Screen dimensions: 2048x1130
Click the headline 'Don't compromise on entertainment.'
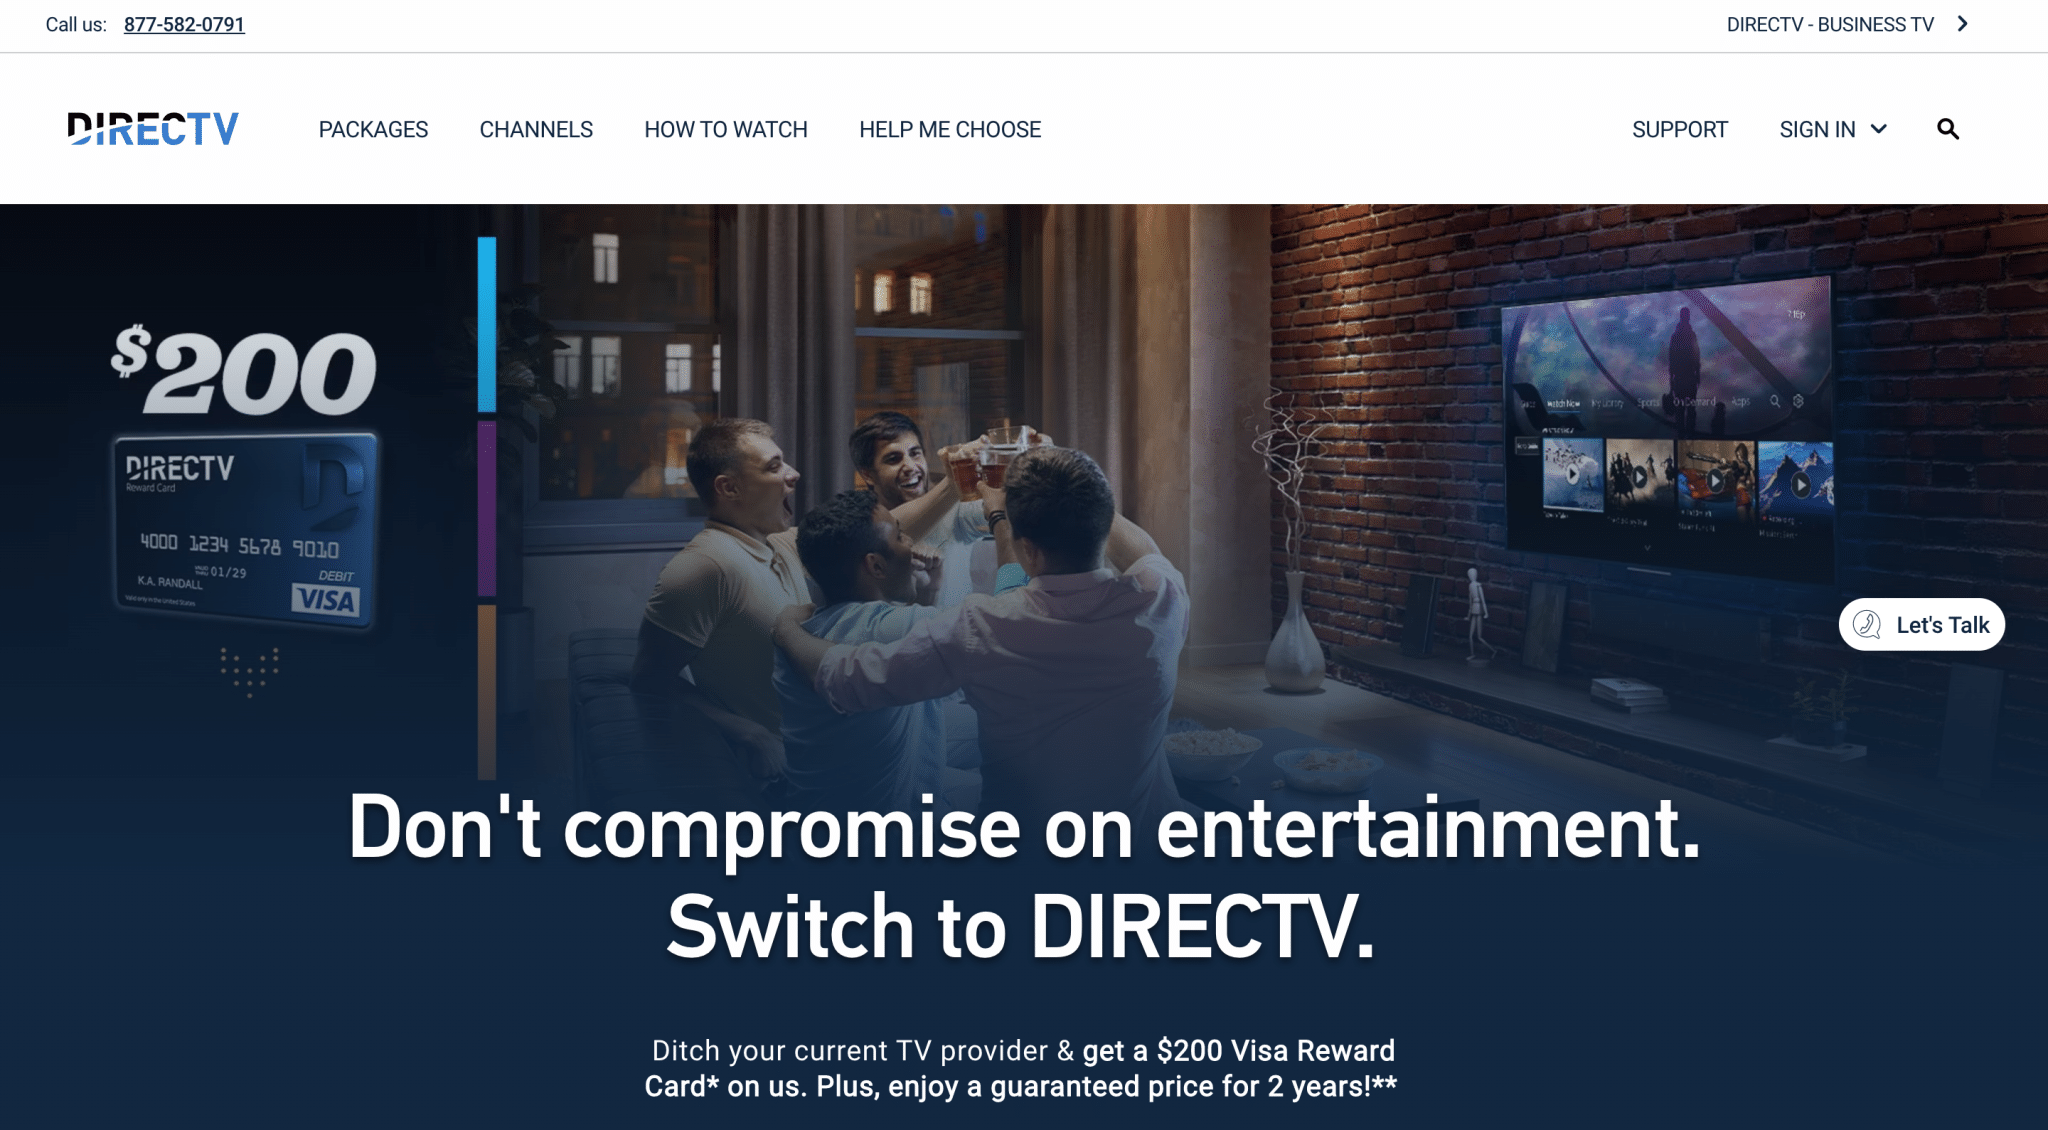tap(1024, 828)
